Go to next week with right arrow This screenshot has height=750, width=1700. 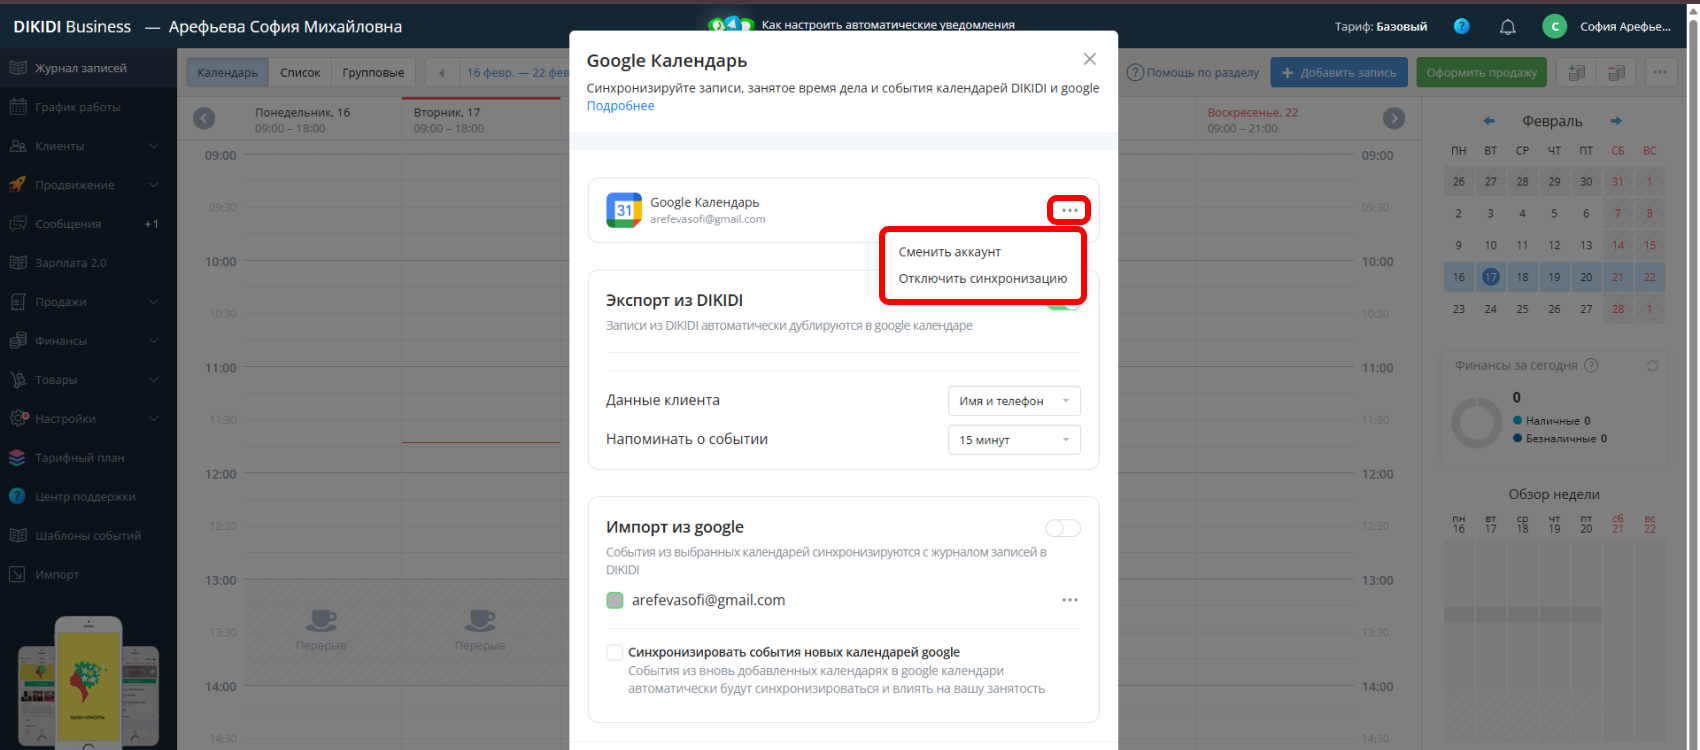(x=1393, y=119)
